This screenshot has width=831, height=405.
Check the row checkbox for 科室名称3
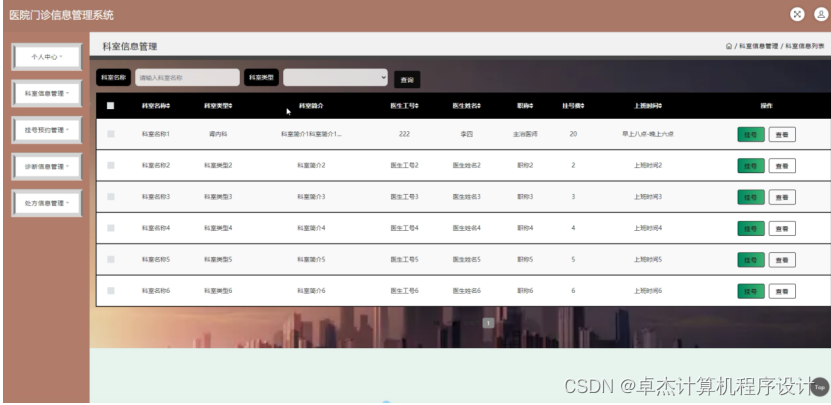(110, 197)
